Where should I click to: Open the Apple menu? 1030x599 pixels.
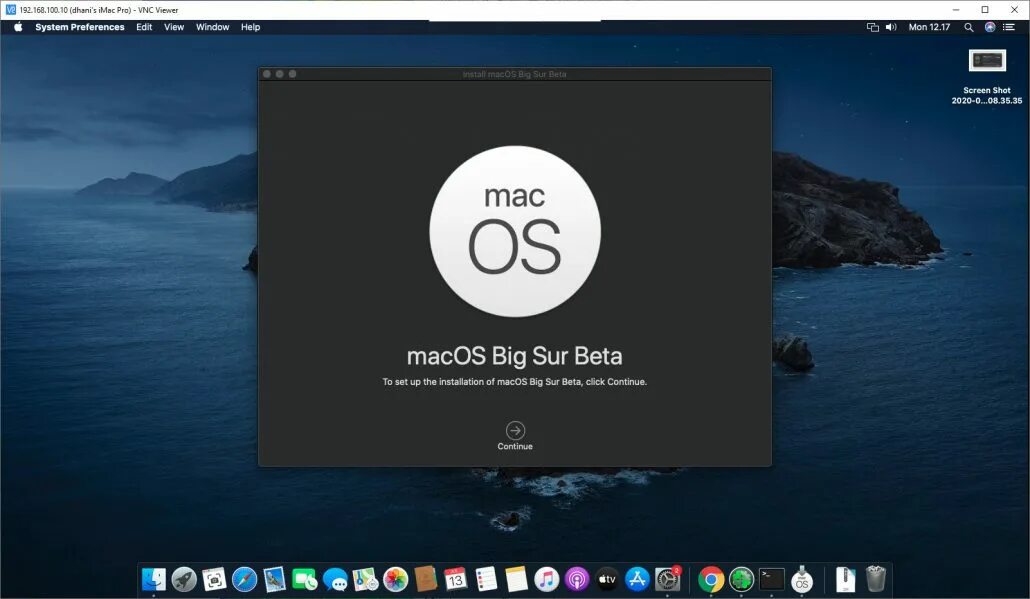18,27
